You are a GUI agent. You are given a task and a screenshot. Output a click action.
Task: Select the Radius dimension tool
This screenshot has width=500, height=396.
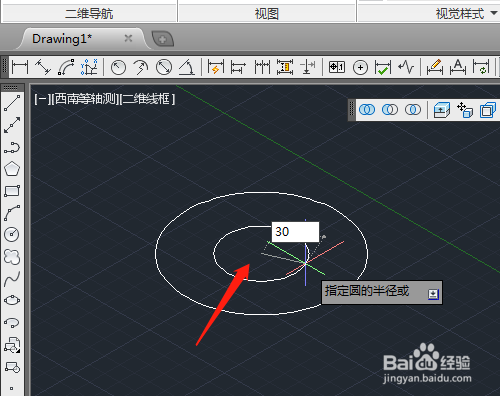pos(118,67)
